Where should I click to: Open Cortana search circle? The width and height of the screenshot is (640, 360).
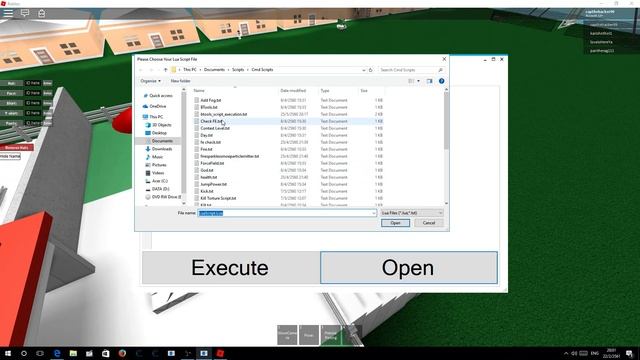click(24, 353)
